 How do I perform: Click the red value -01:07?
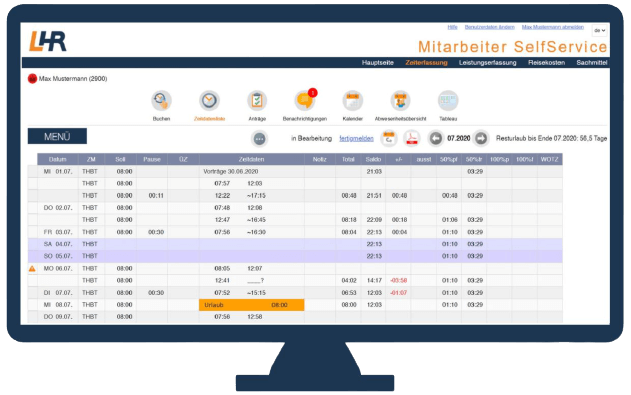click(x=399, y=292)
